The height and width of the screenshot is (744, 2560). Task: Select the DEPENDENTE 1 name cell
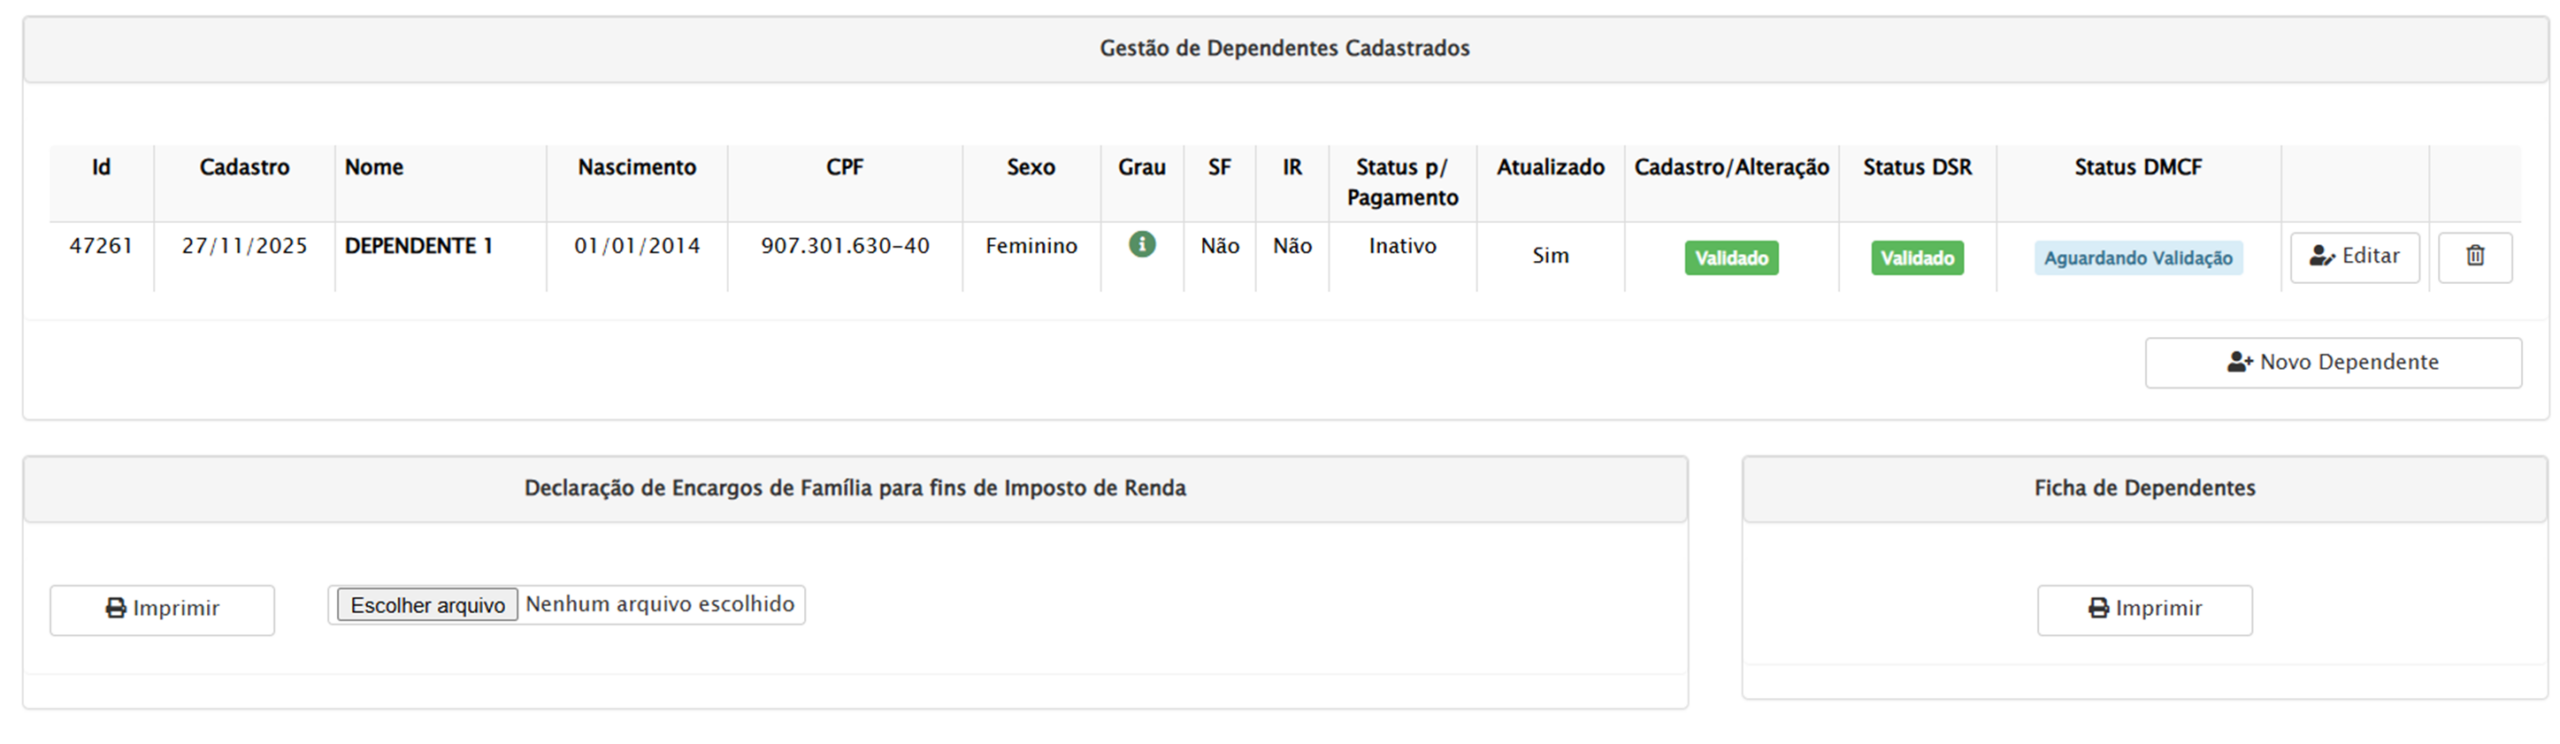pyautogui.click(x=418, y=246)
